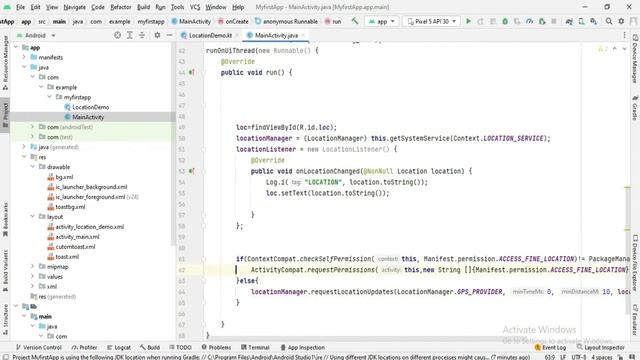Screen dimensions: 640x360
Task: Click the Profiler tool window button
Action: pyautogui.click(x=84, y=347)
